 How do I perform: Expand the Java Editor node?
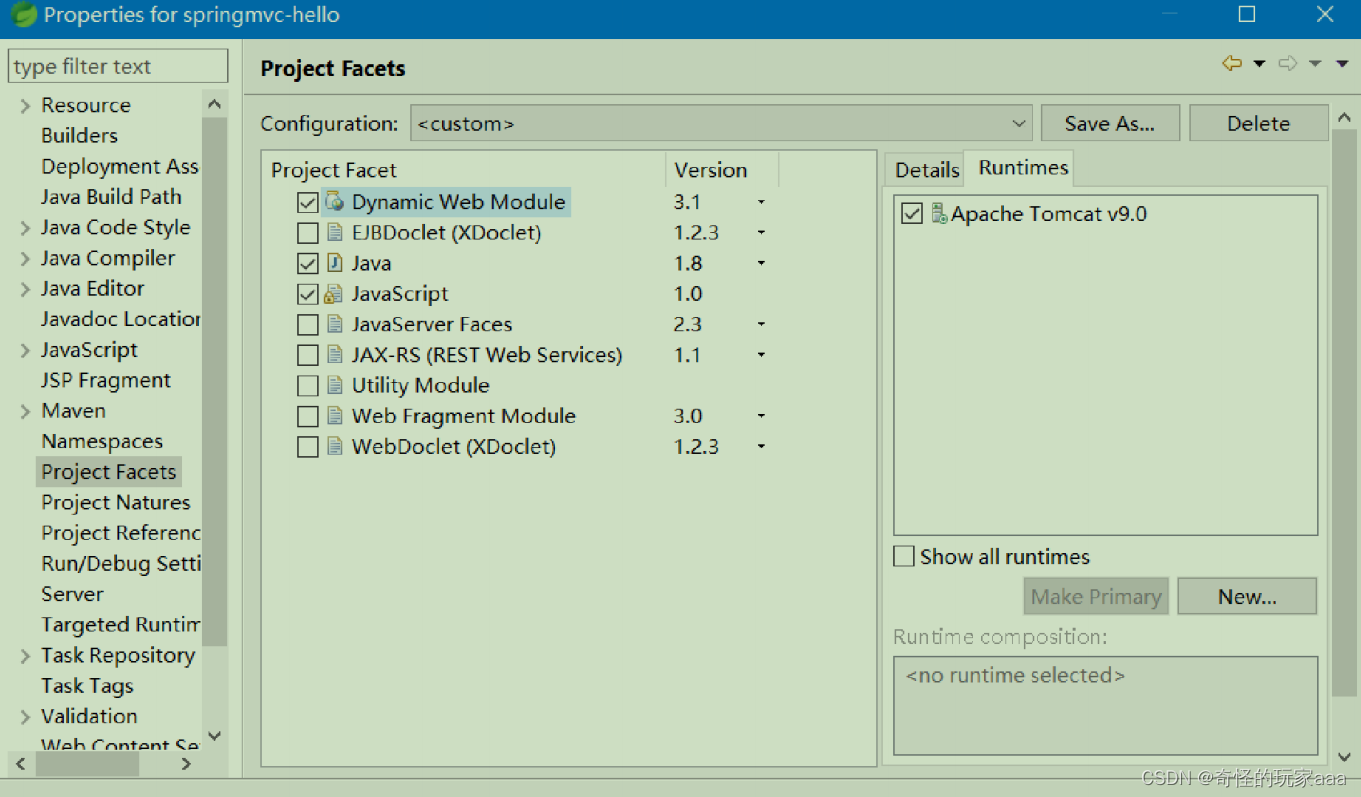click(x=25, y=289)
